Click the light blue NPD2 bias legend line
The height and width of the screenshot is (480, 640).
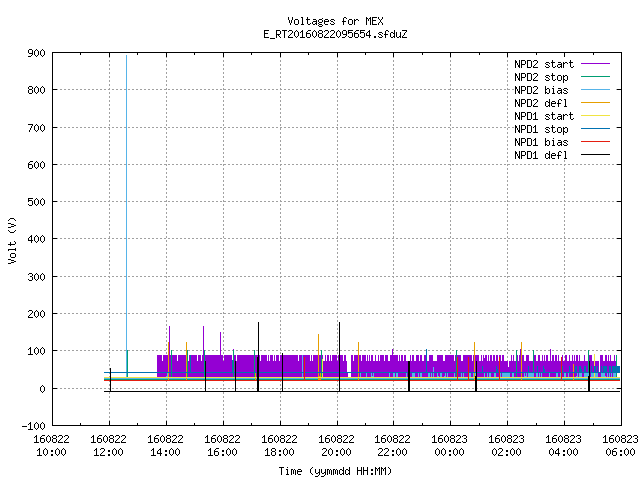tap(595, 90)
